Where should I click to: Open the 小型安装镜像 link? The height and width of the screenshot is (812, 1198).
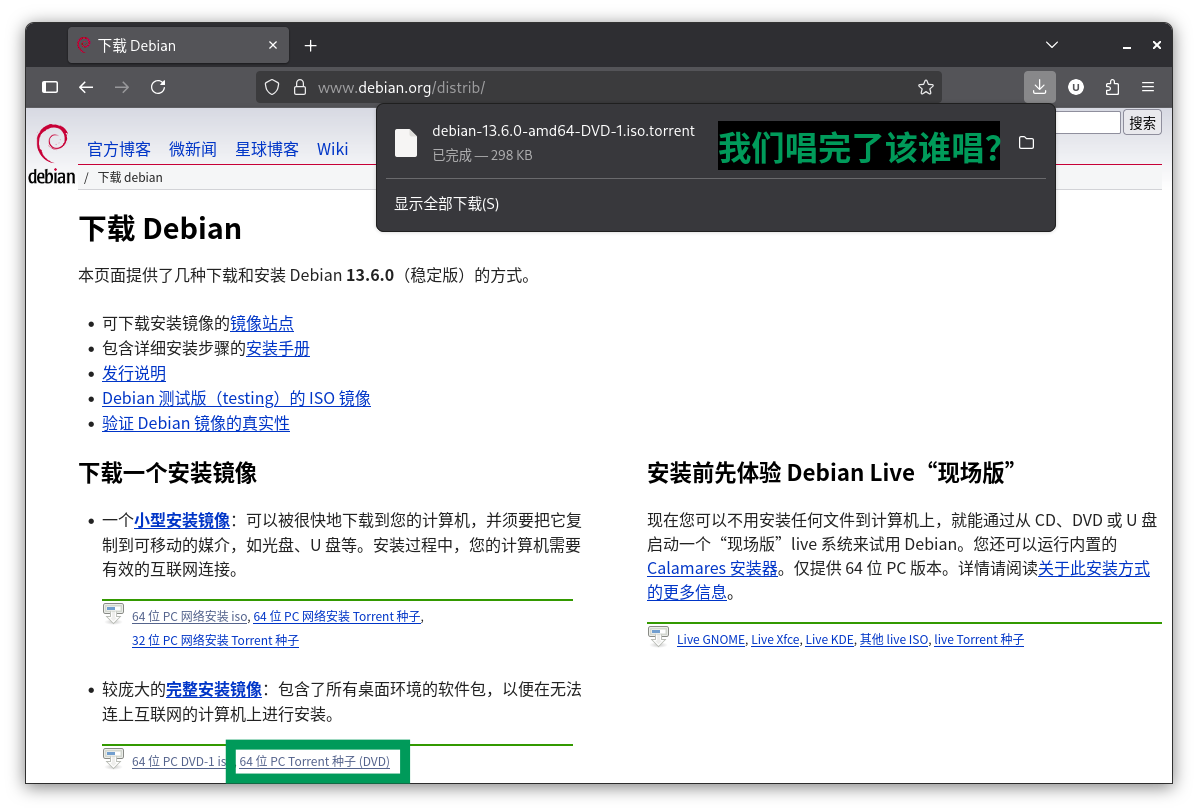182,520
